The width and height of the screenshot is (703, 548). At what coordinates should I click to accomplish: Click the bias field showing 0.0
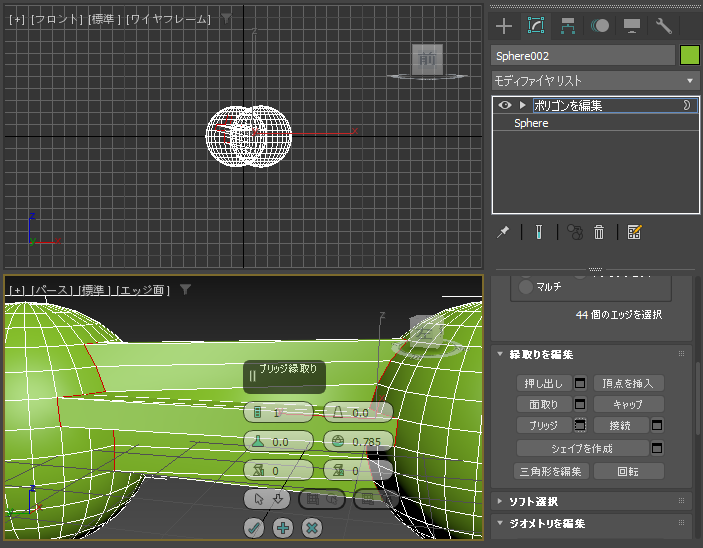(x=278, y=442)
